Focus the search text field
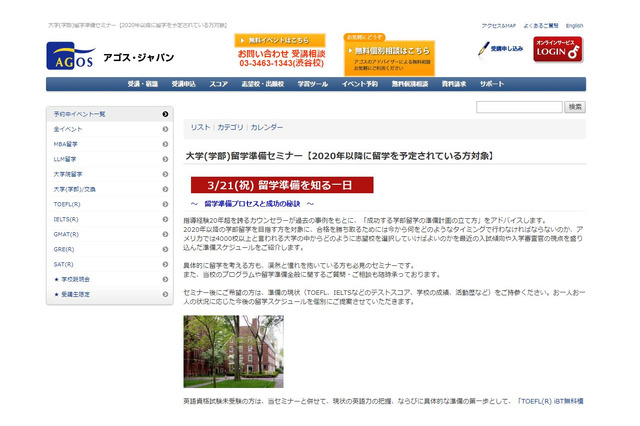640x426 pixels. (519, 107)
